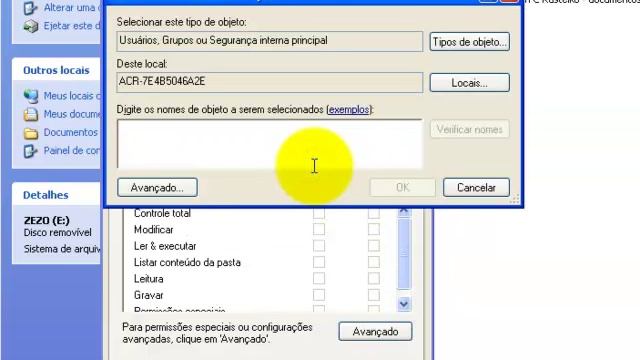Screen dimensions: 640x360
Task: Select the Modificar permission label
Action: [x=153, y=230]
